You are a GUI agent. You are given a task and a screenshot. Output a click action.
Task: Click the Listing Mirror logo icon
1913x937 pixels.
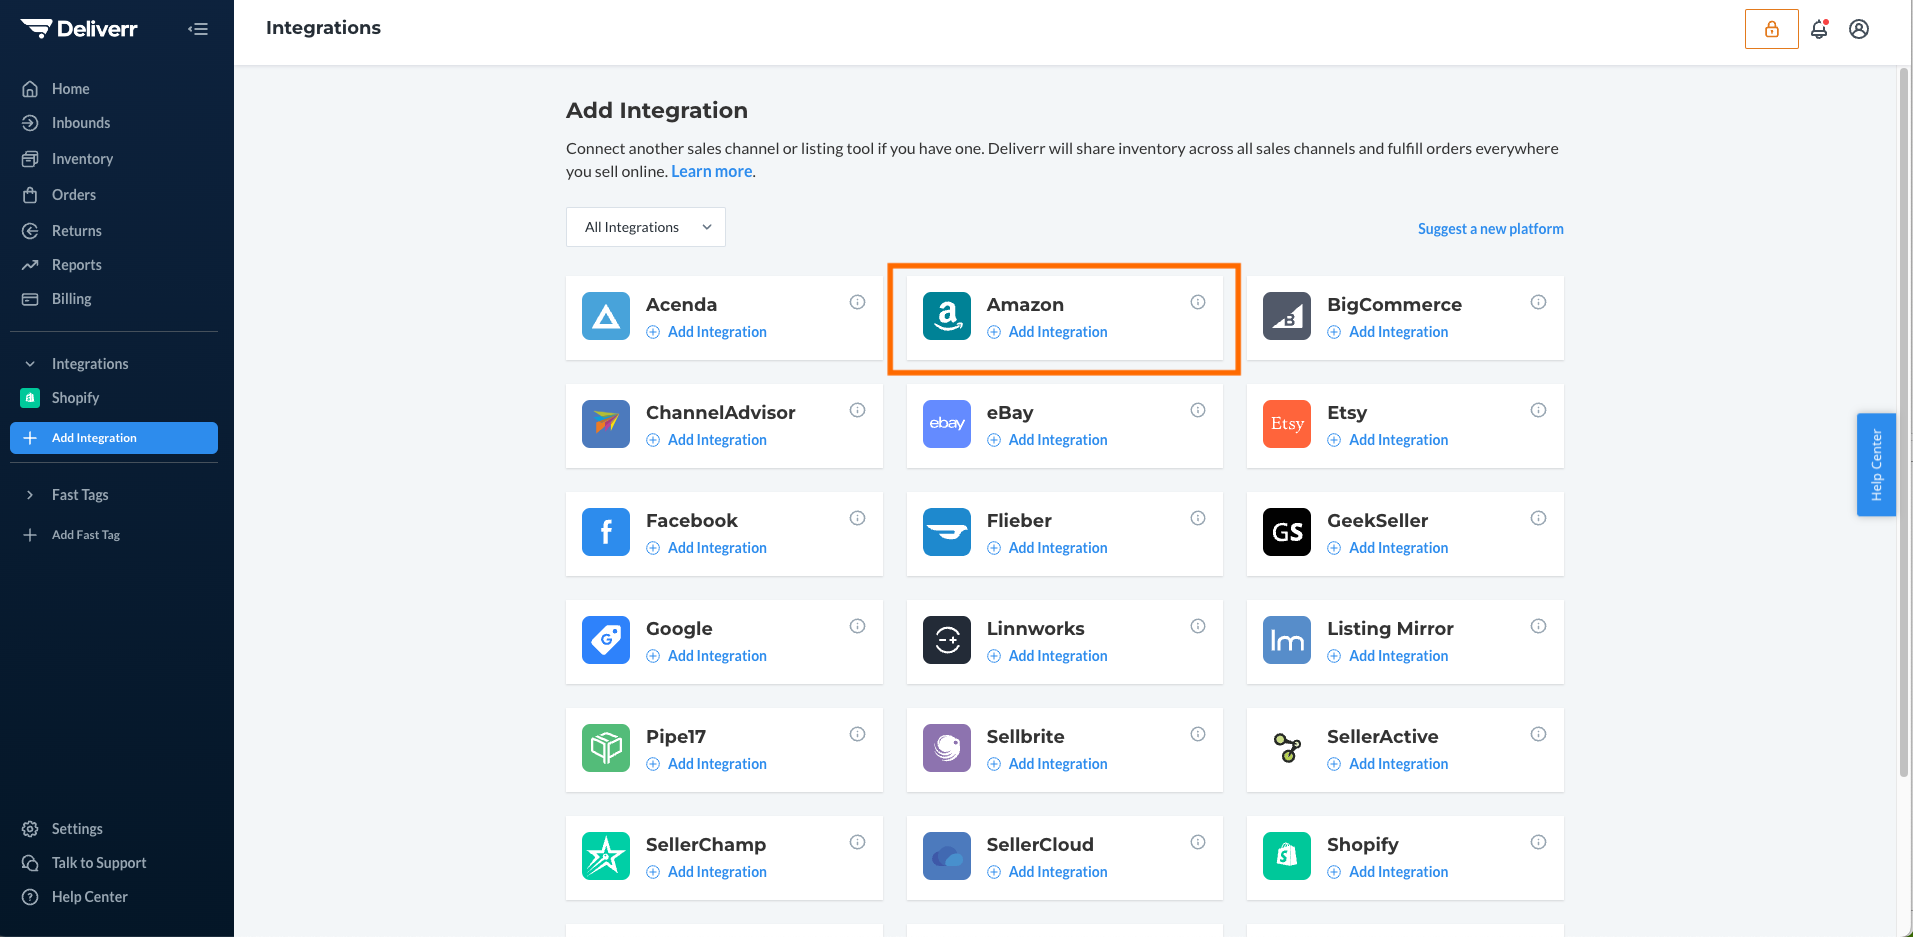(x=1287, y=640)
